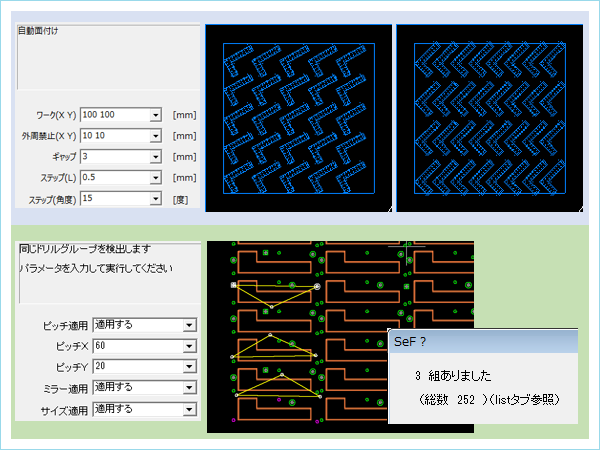The width and height of the screenshot is (600, 450).
Task: Select the right nesting layout preview
Action: click(489, 118)
